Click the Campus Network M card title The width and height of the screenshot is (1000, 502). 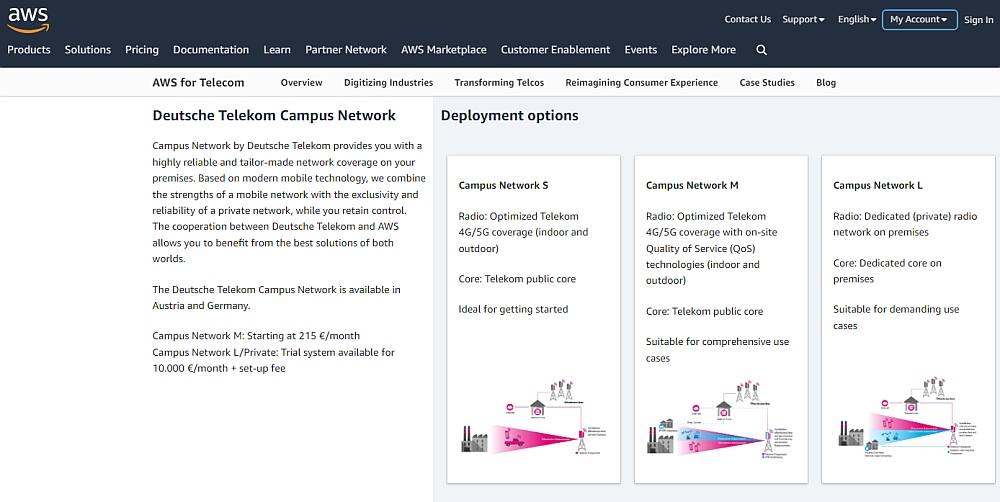[692, 186]
